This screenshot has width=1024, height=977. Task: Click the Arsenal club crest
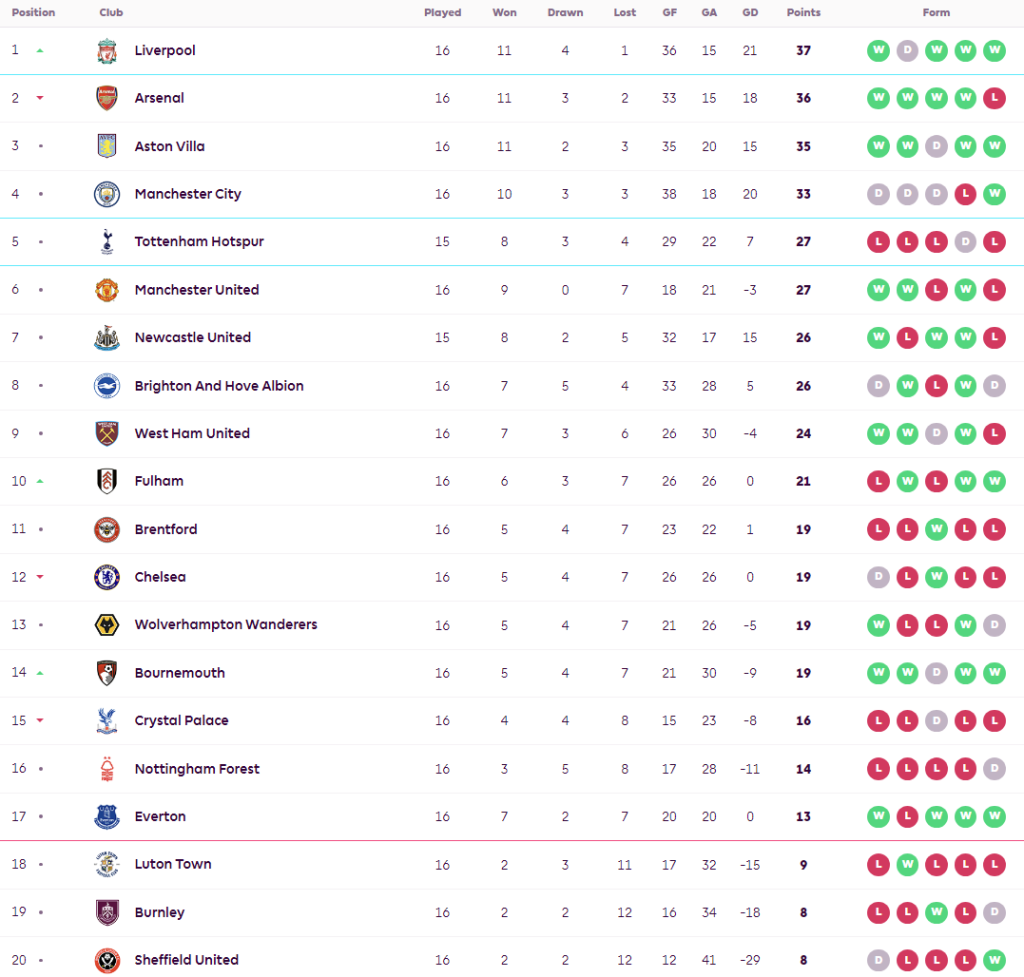107,98
